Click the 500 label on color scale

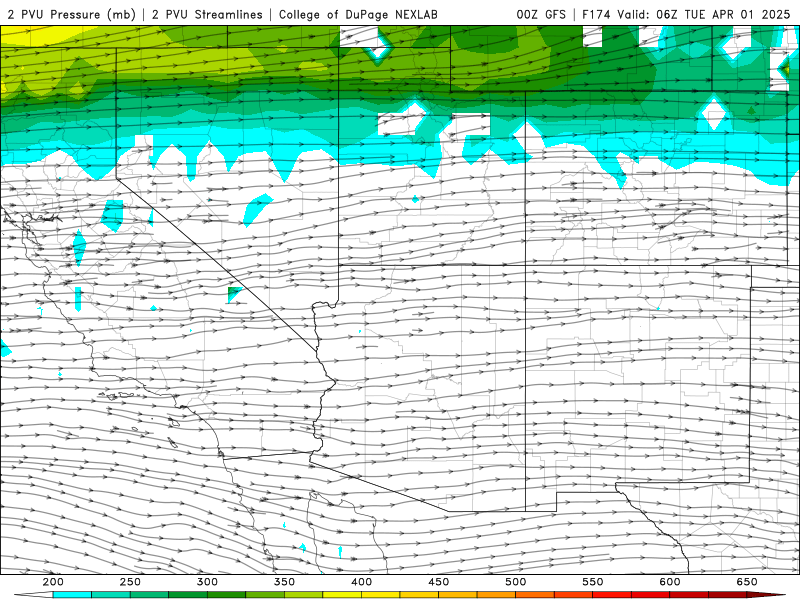516,582
